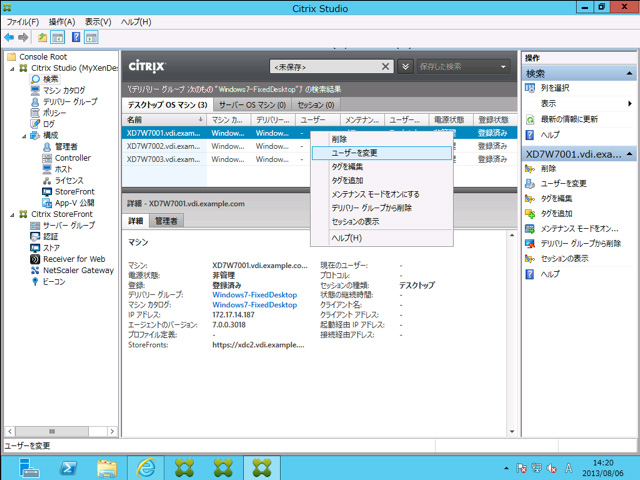The height and width of the screenshot is (480, 640).
Task: Click ユーザーを変更 in actions pane
Action: point(563,184)
